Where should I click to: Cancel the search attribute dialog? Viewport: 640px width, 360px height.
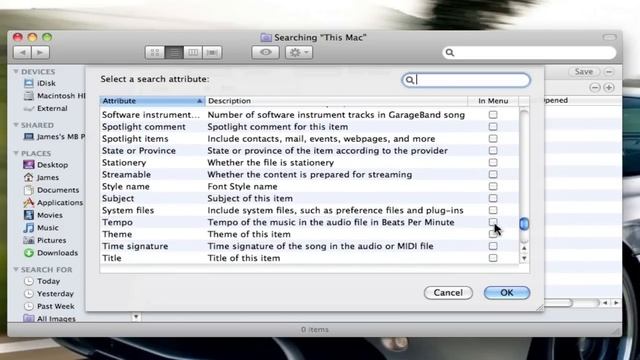tap(448, 293)
